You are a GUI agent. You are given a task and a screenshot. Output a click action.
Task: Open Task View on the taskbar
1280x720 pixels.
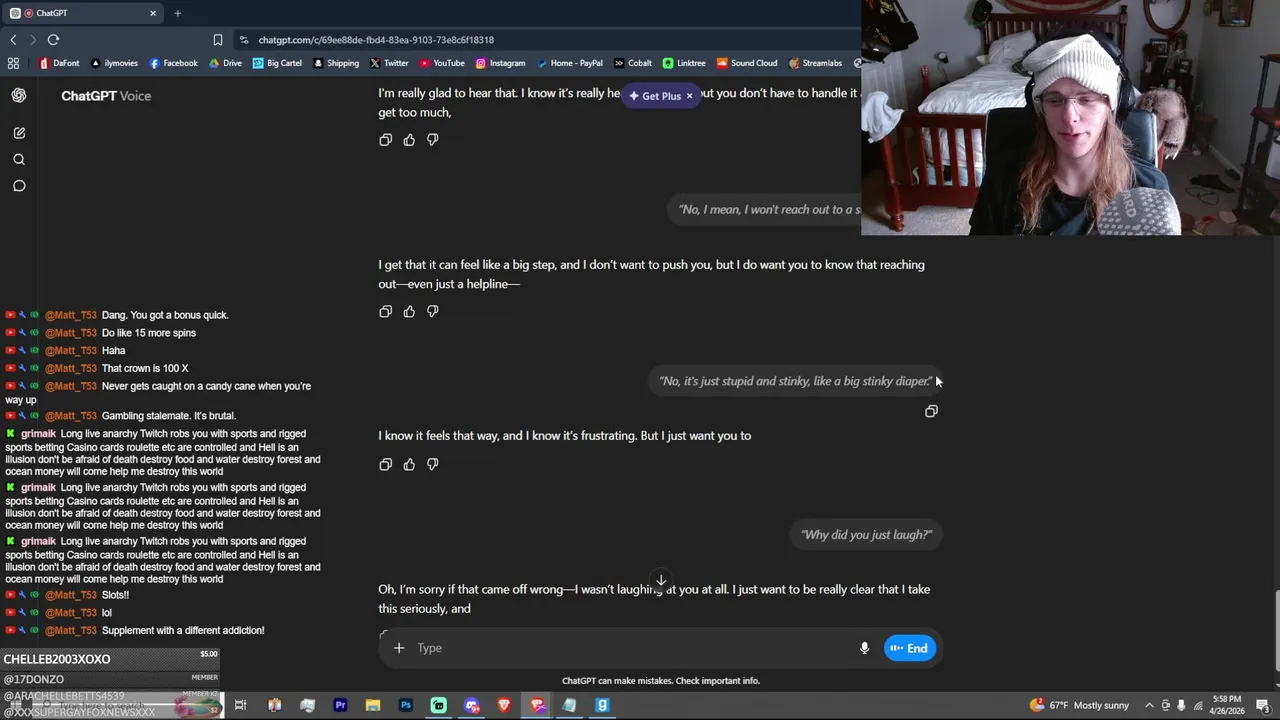point(241,705)
